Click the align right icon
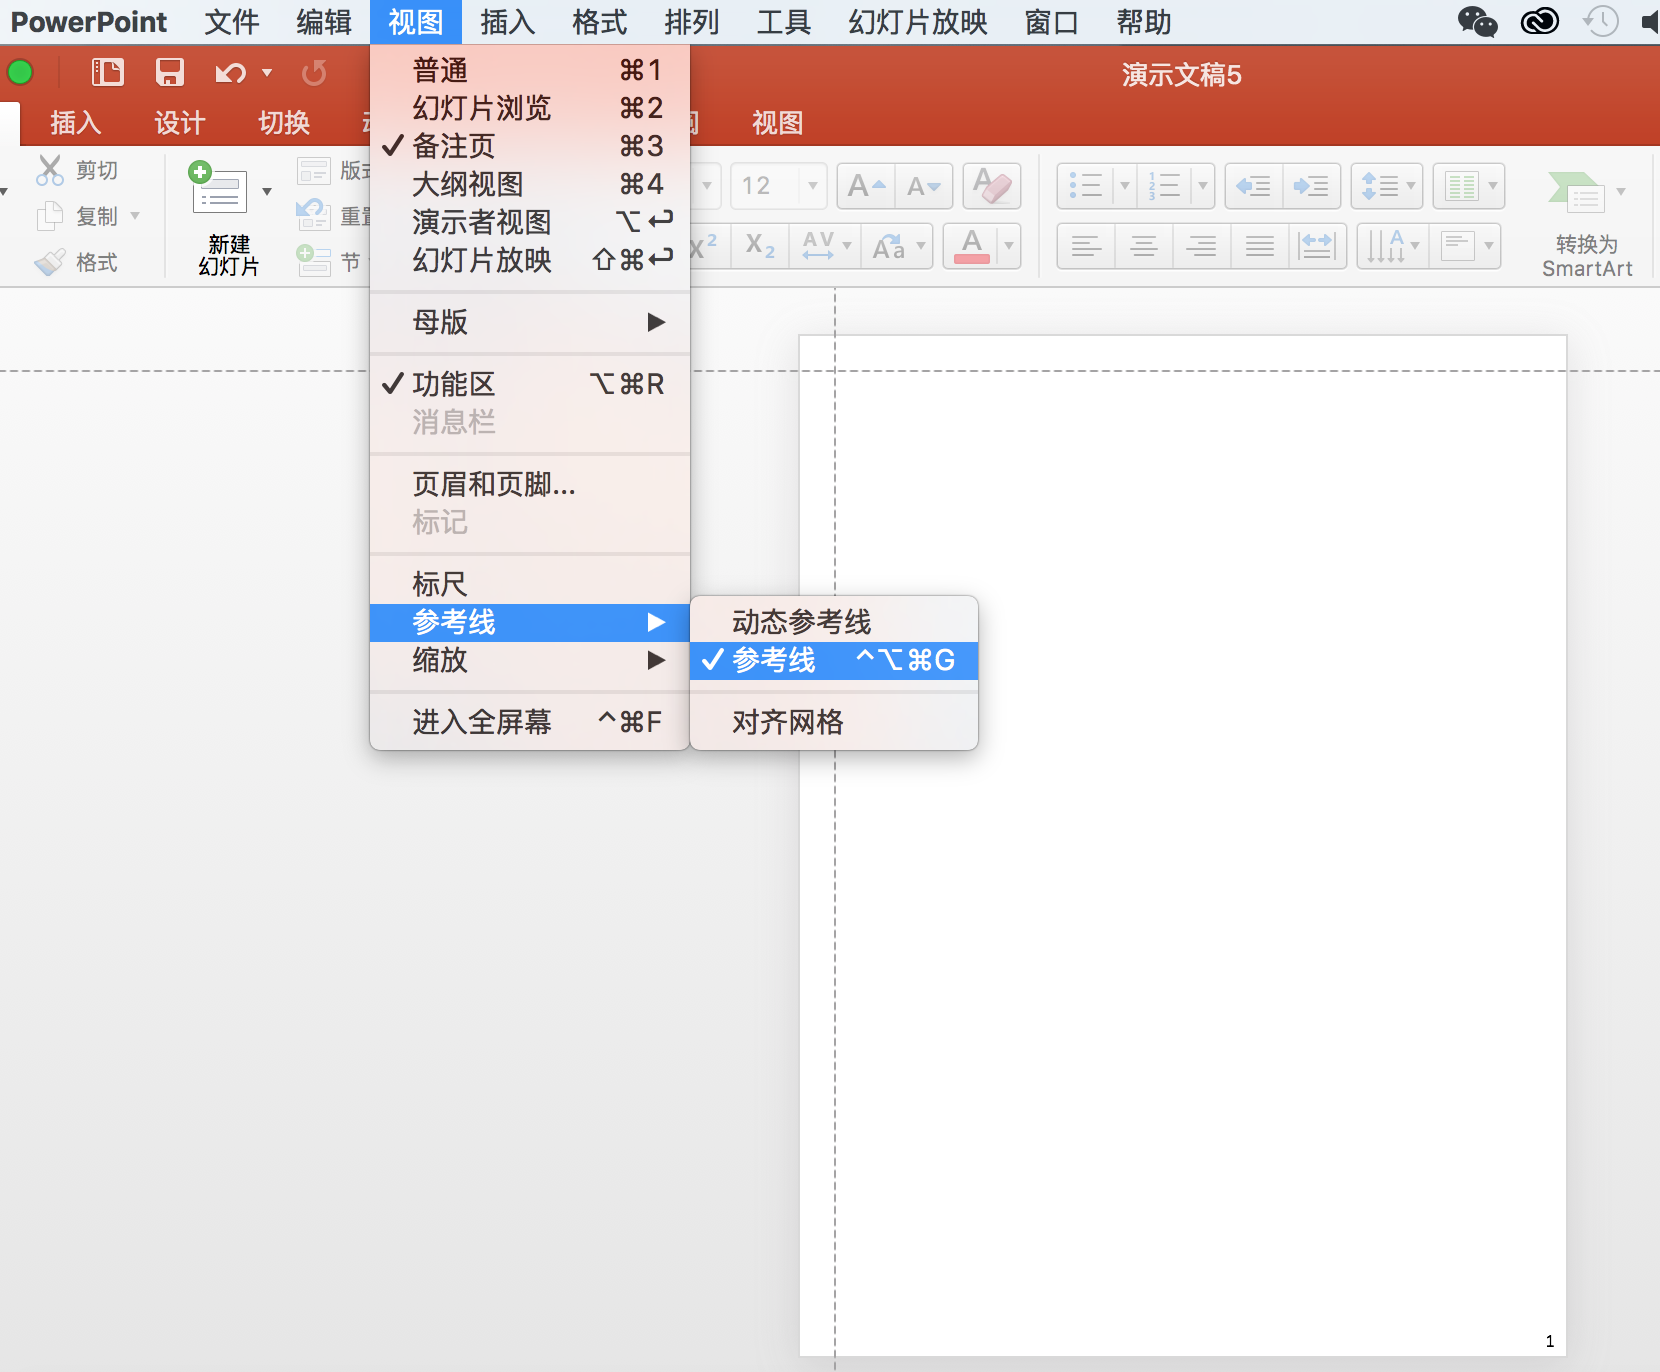1660x1372 pixels. tap(1202, 246)
